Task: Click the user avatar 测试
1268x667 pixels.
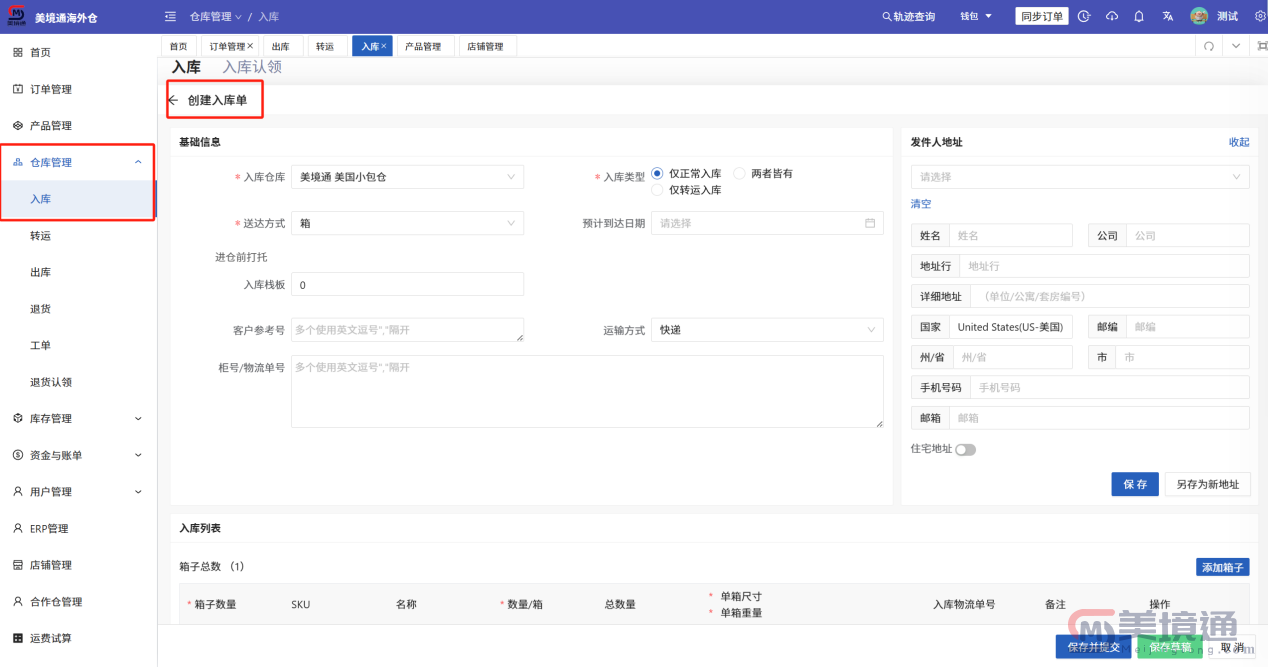Action: (x=1199, y=17)
